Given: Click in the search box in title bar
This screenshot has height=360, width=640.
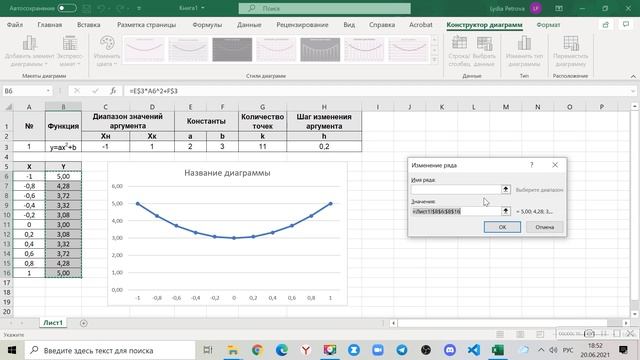Looking at the screenshot, I should click(324, 8).
